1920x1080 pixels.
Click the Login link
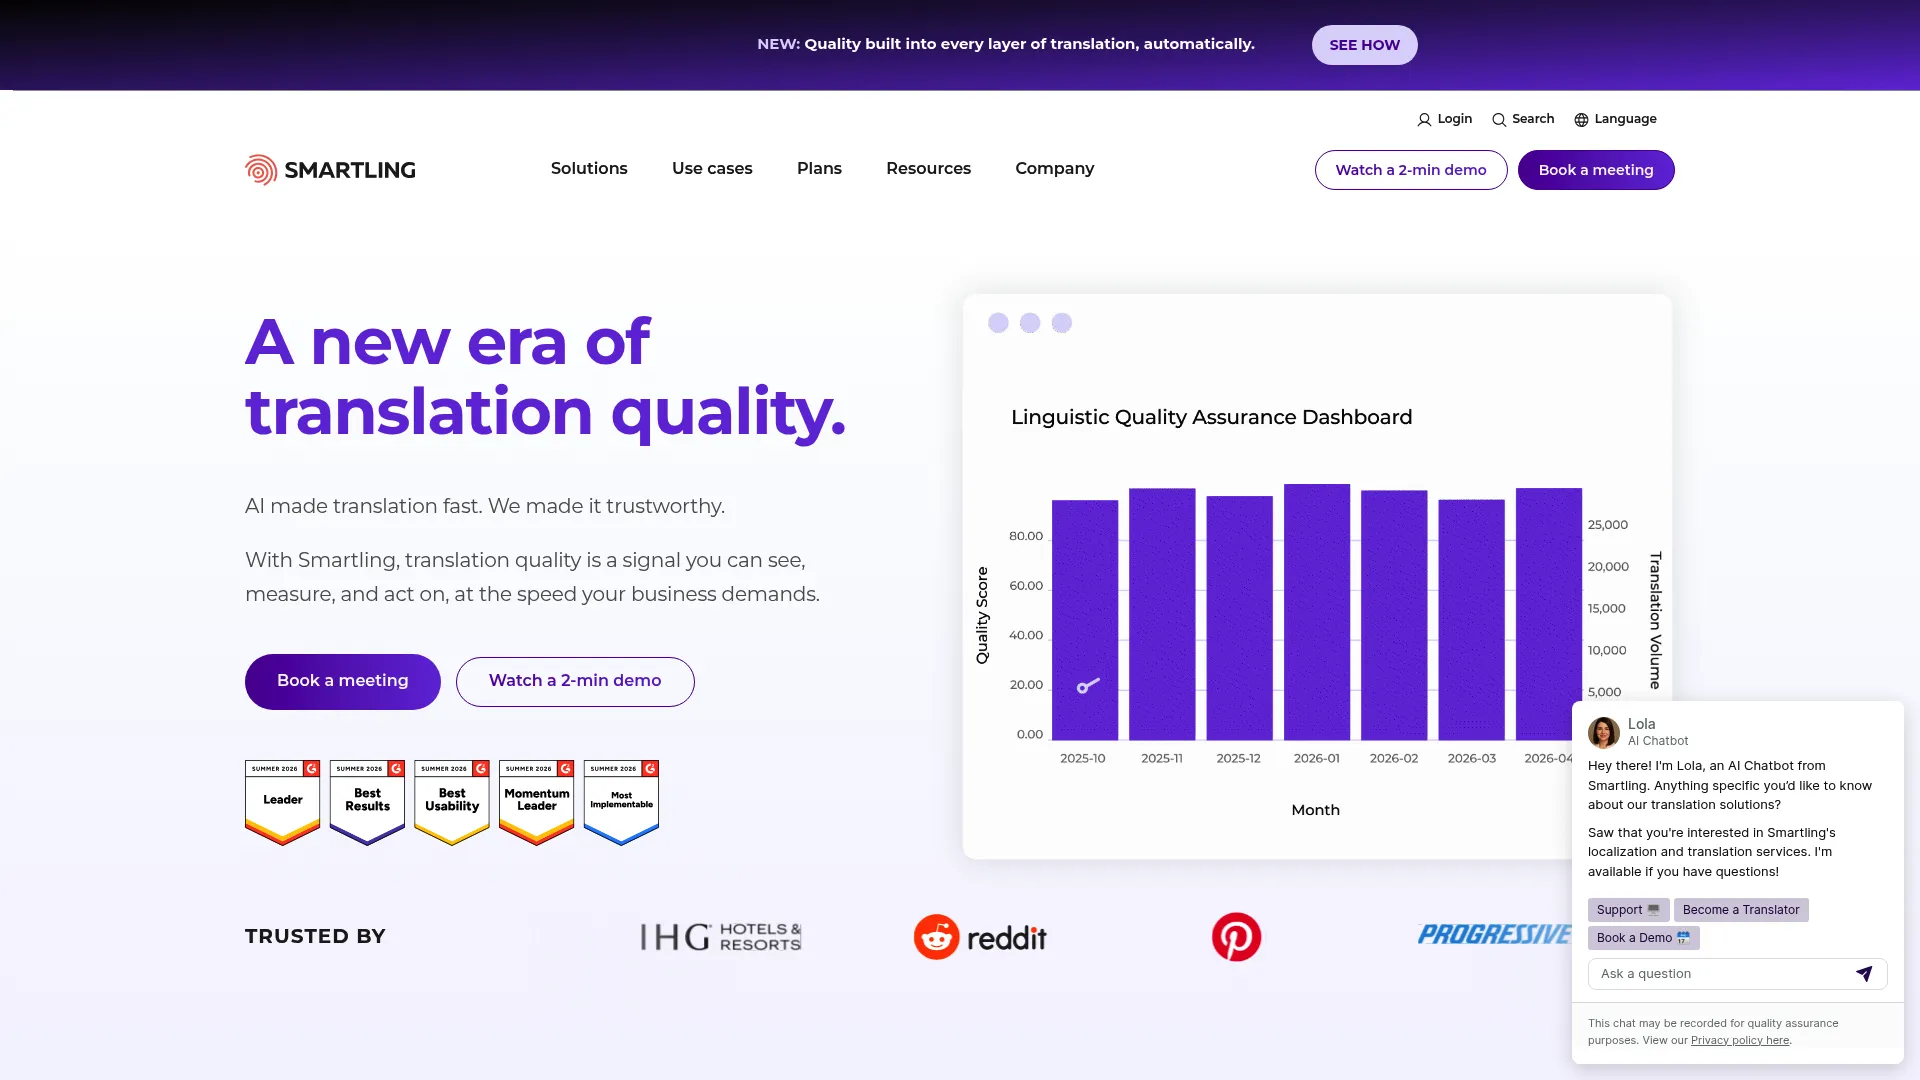1455,119
